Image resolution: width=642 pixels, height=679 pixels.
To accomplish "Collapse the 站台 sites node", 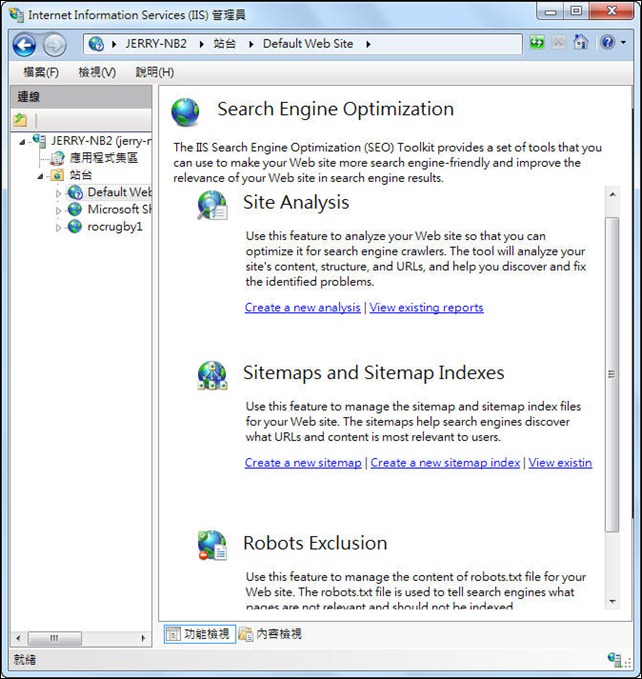I will coord(40,176).
